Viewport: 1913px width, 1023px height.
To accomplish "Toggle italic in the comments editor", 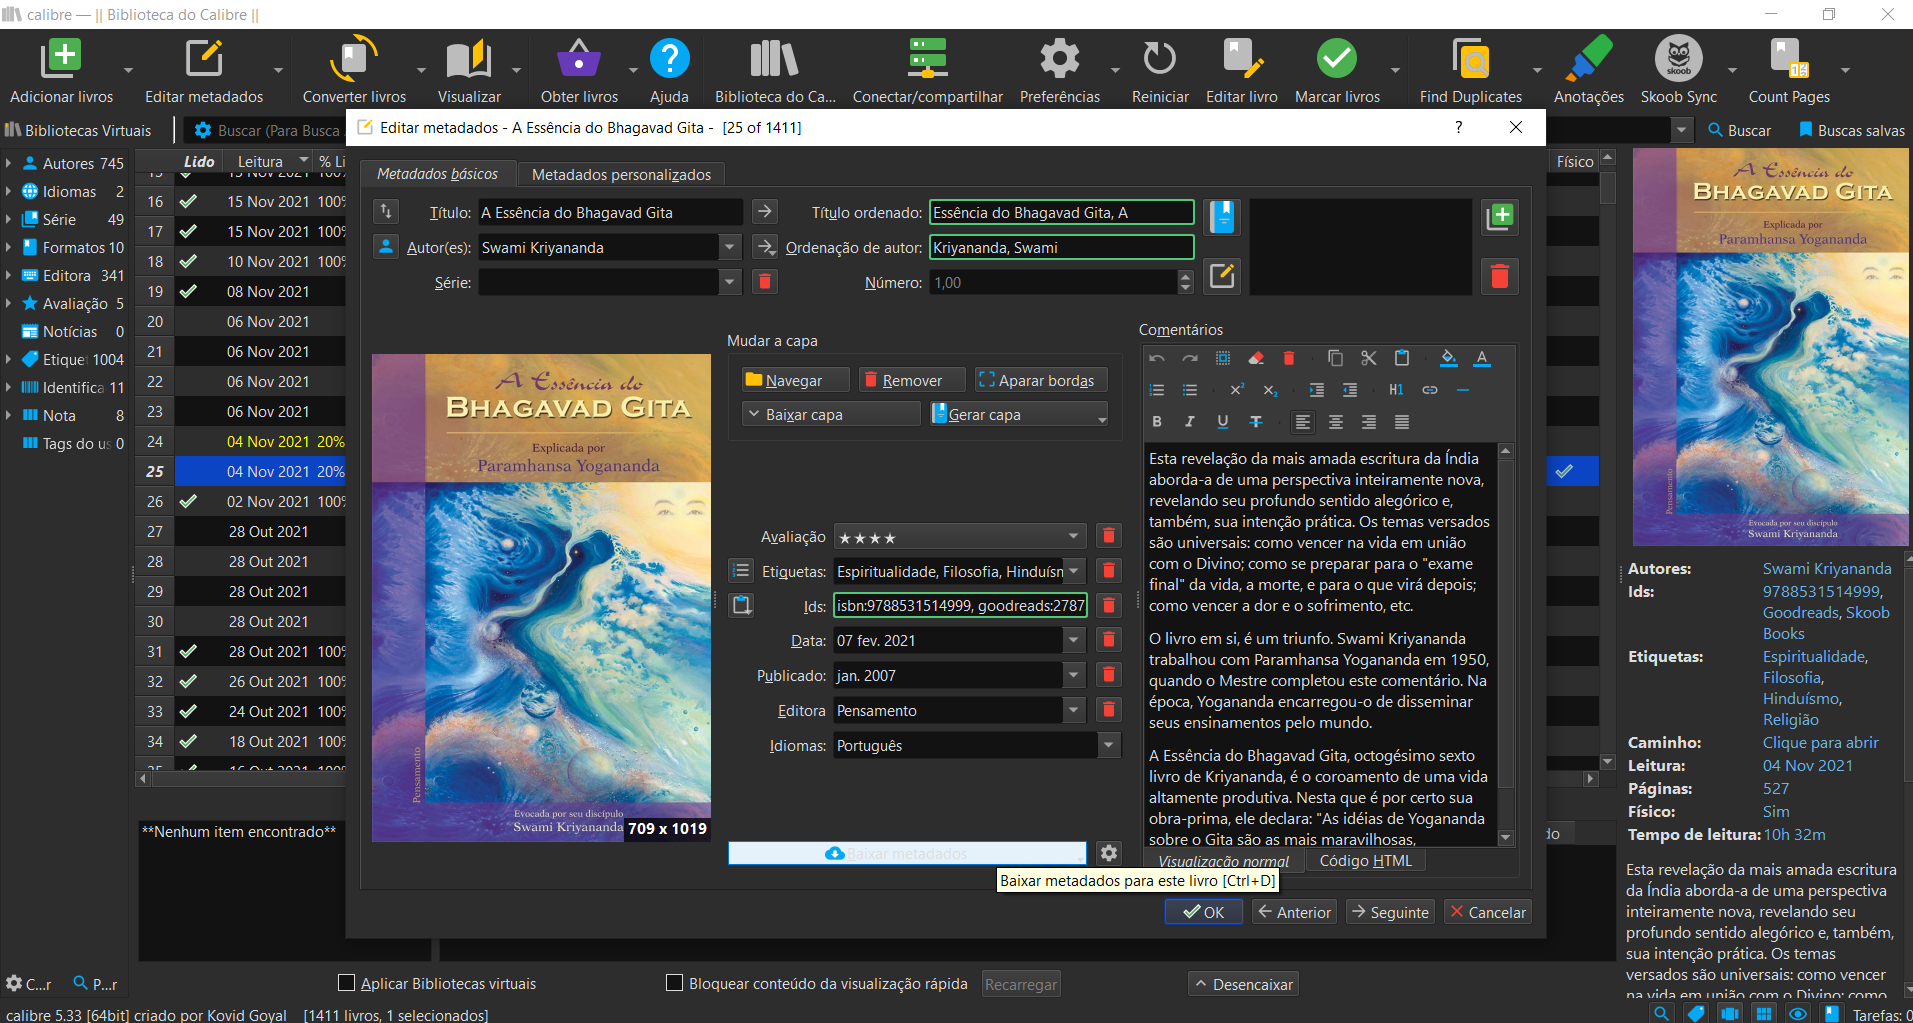I will pos(1190,422).
